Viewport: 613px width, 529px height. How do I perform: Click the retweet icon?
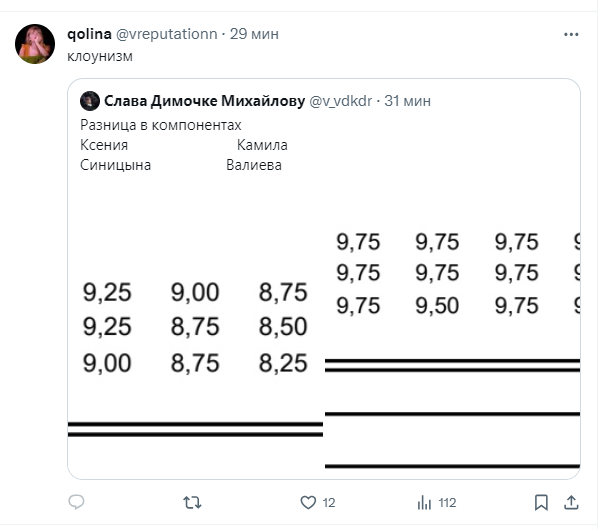[194, 501]
